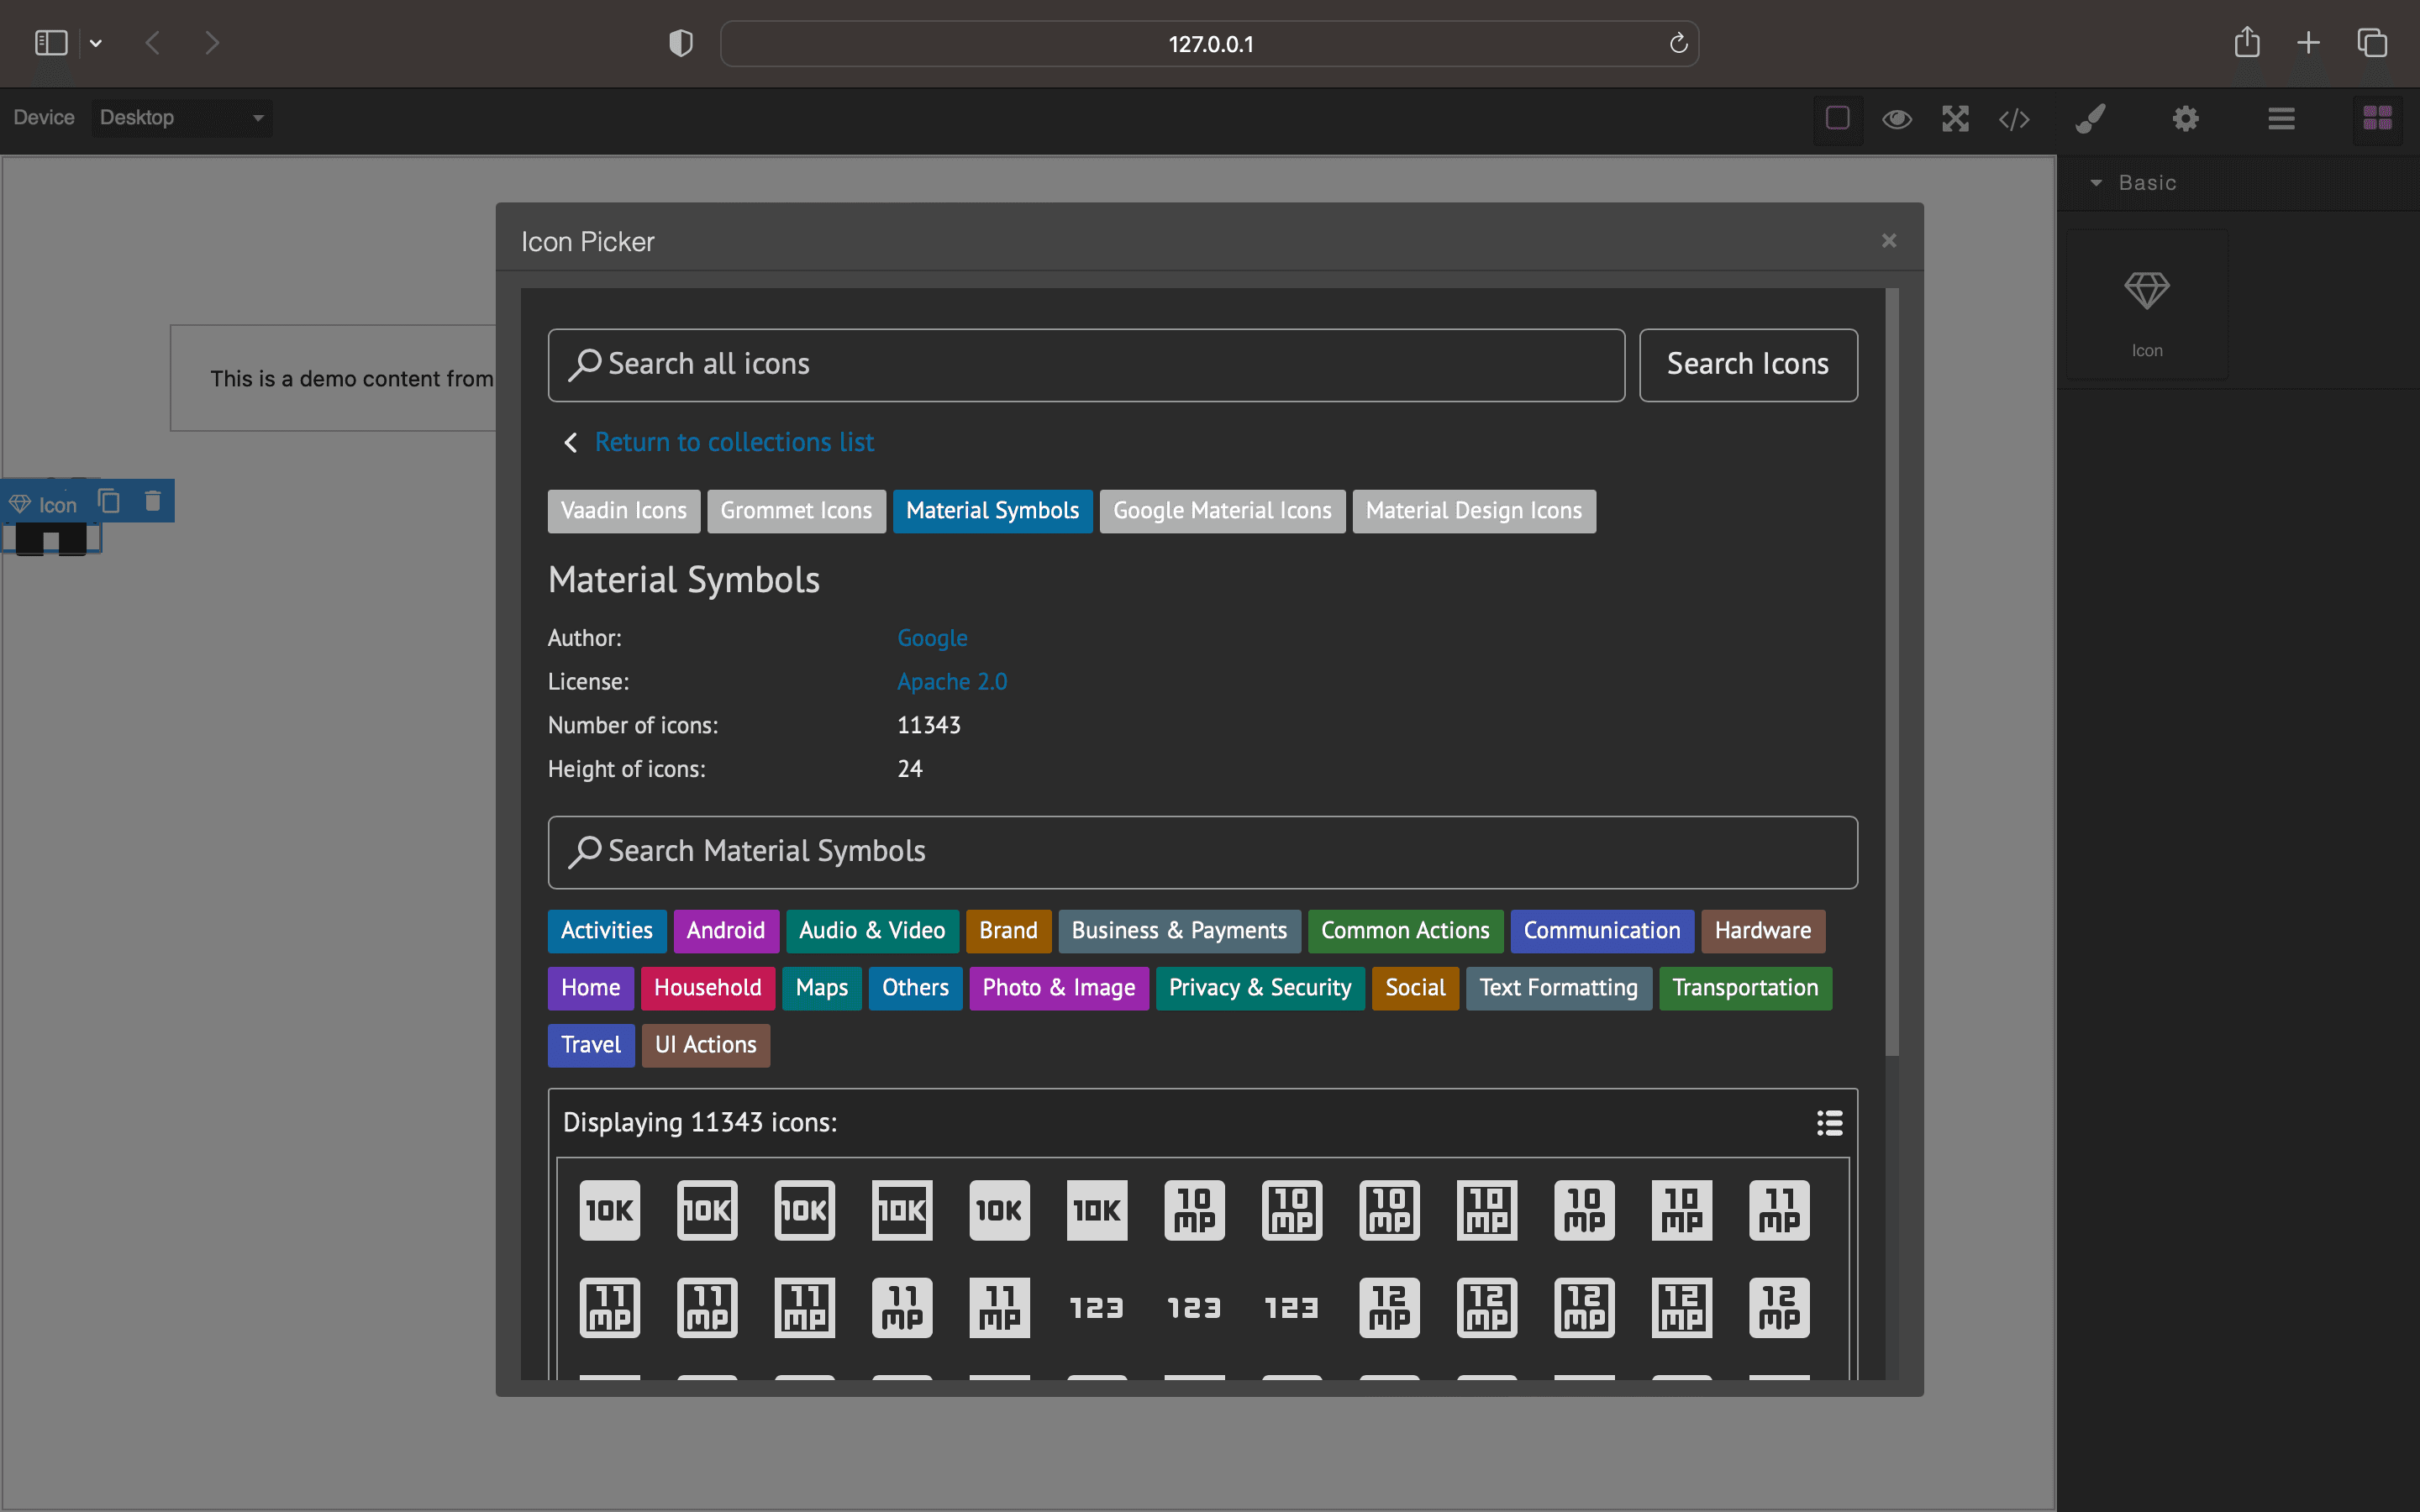Click the Icon Picker vertical scrollbar
Screen dimensions: 2420x1512
[1892, 672]
